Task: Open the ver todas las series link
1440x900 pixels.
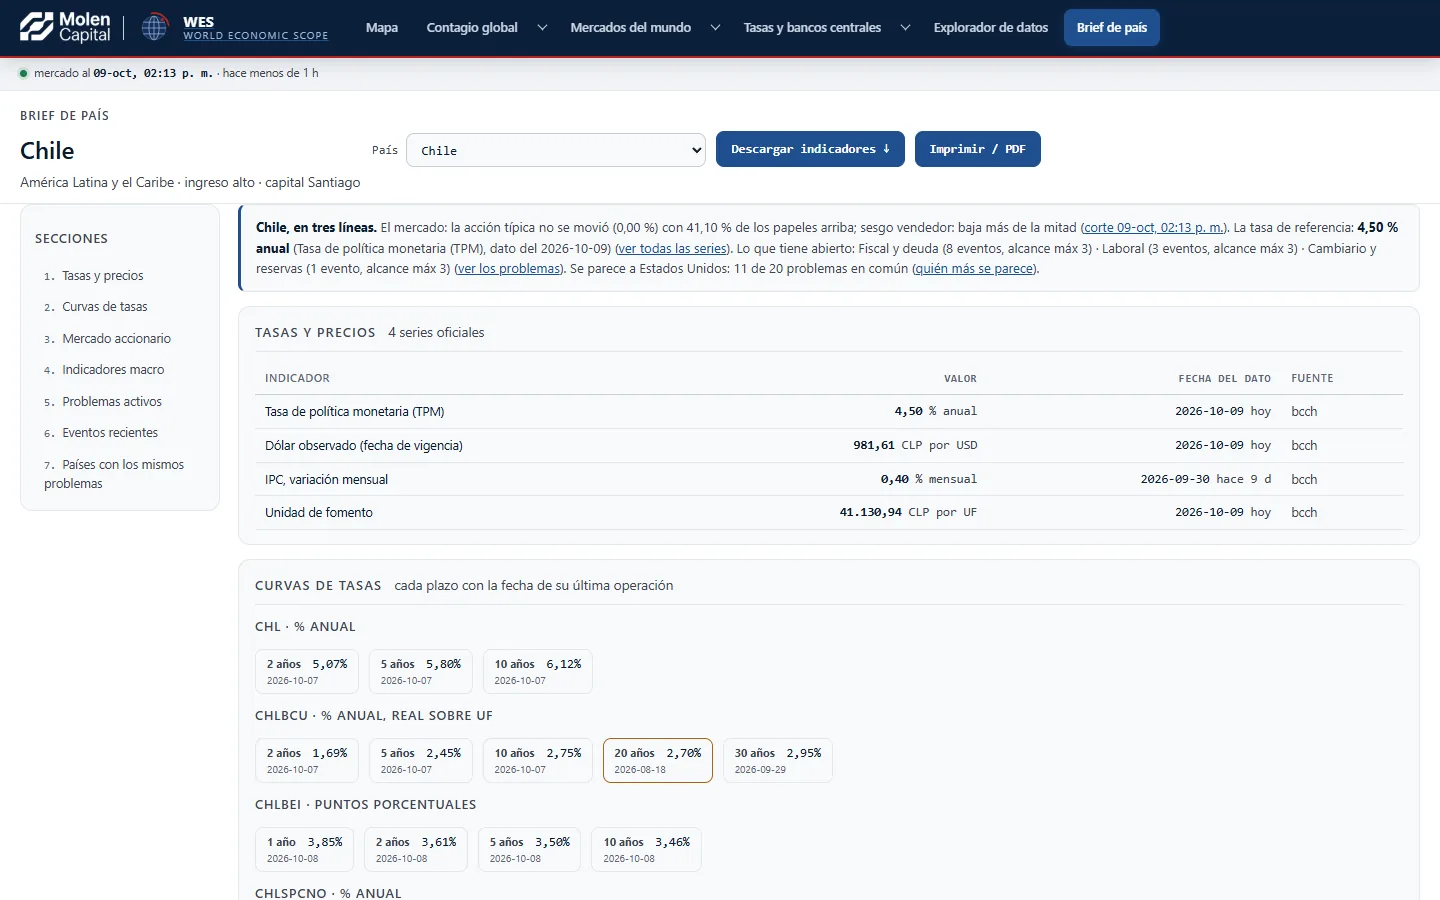Action: pos(672,248)
